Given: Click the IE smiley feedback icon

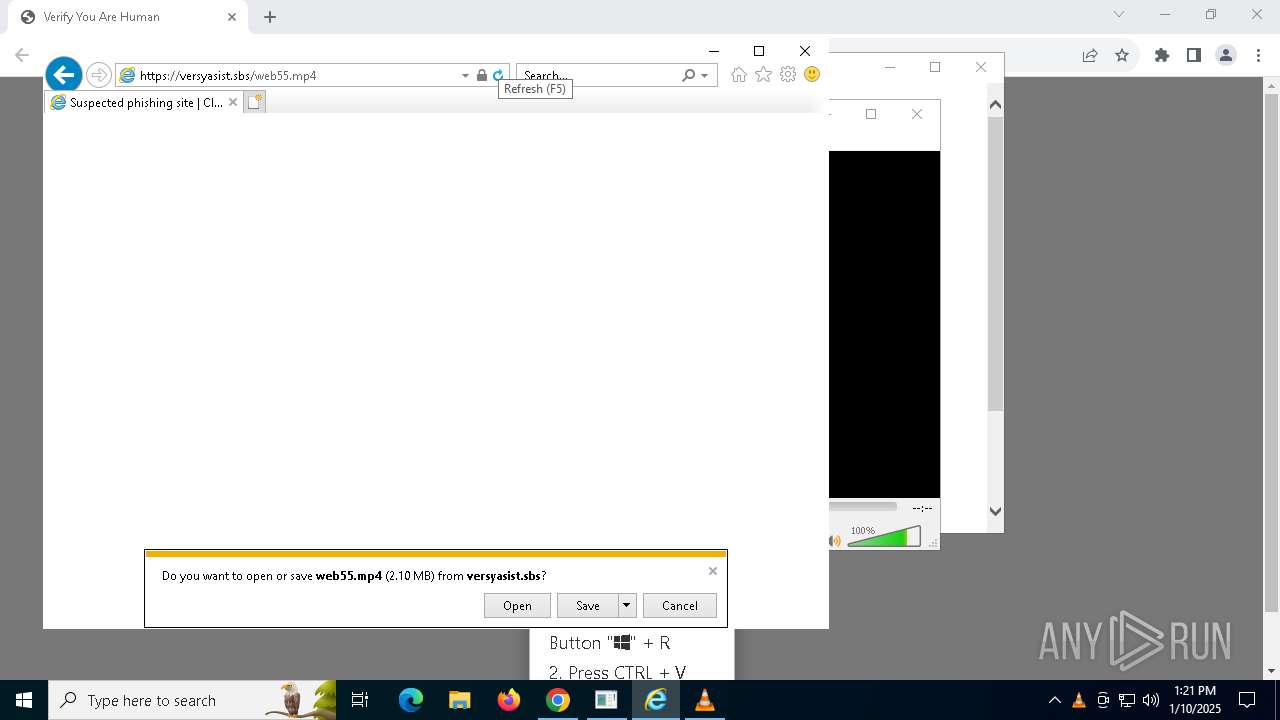Looking at the screenshot, I should coord(812,75).
